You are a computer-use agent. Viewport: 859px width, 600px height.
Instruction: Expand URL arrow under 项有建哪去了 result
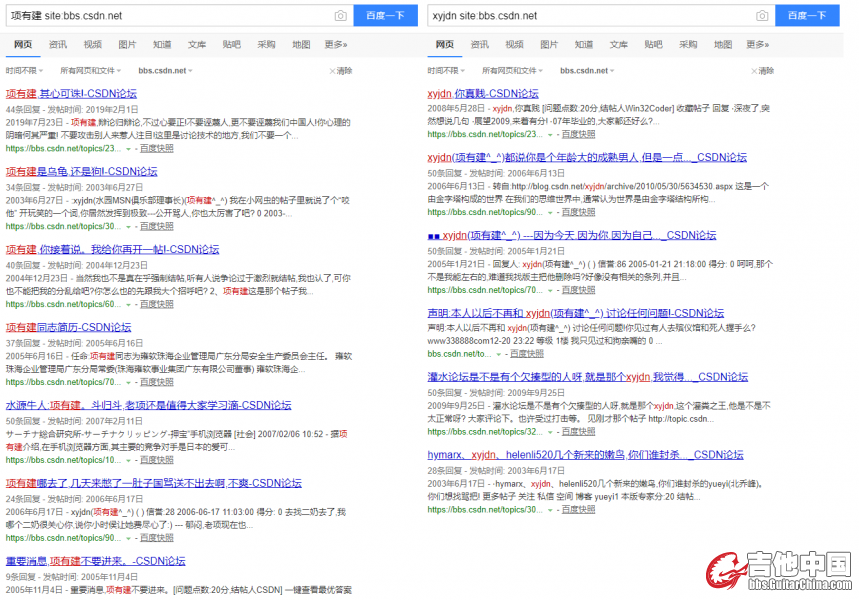[128, 538]
